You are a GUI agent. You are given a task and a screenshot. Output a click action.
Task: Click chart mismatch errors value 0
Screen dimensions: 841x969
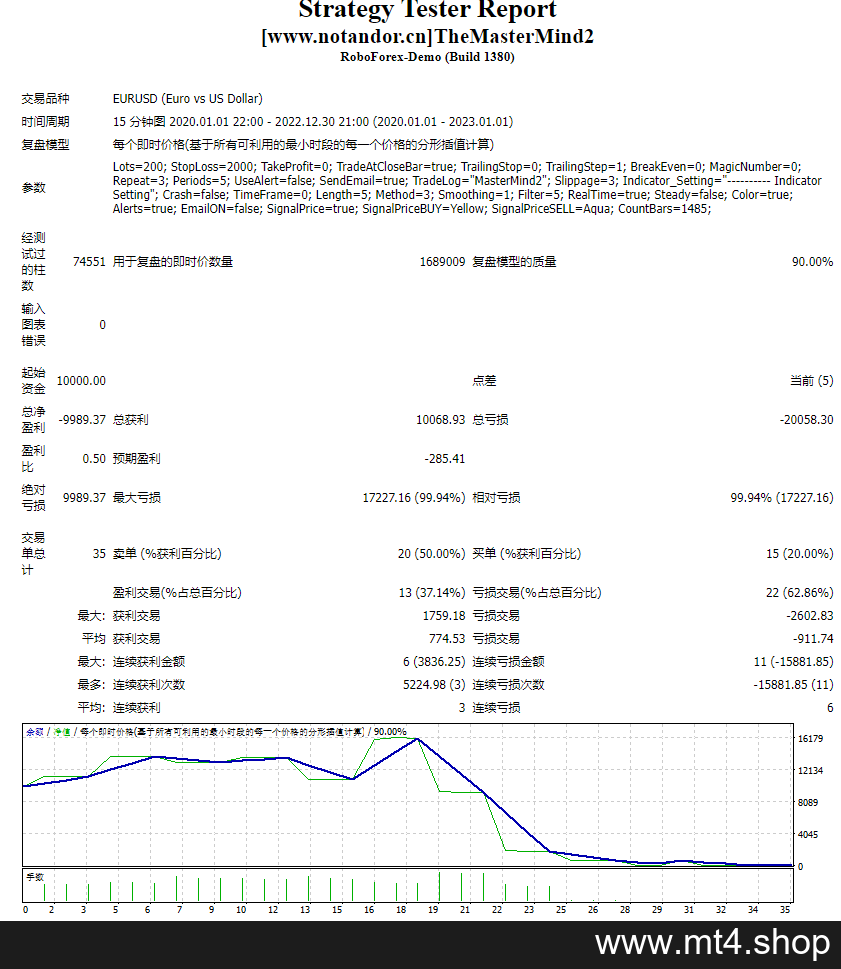[103, 325]
